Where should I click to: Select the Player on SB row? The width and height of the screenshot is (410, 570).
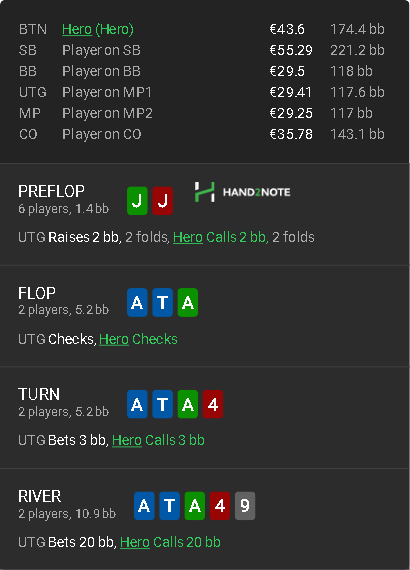point(202,50)
